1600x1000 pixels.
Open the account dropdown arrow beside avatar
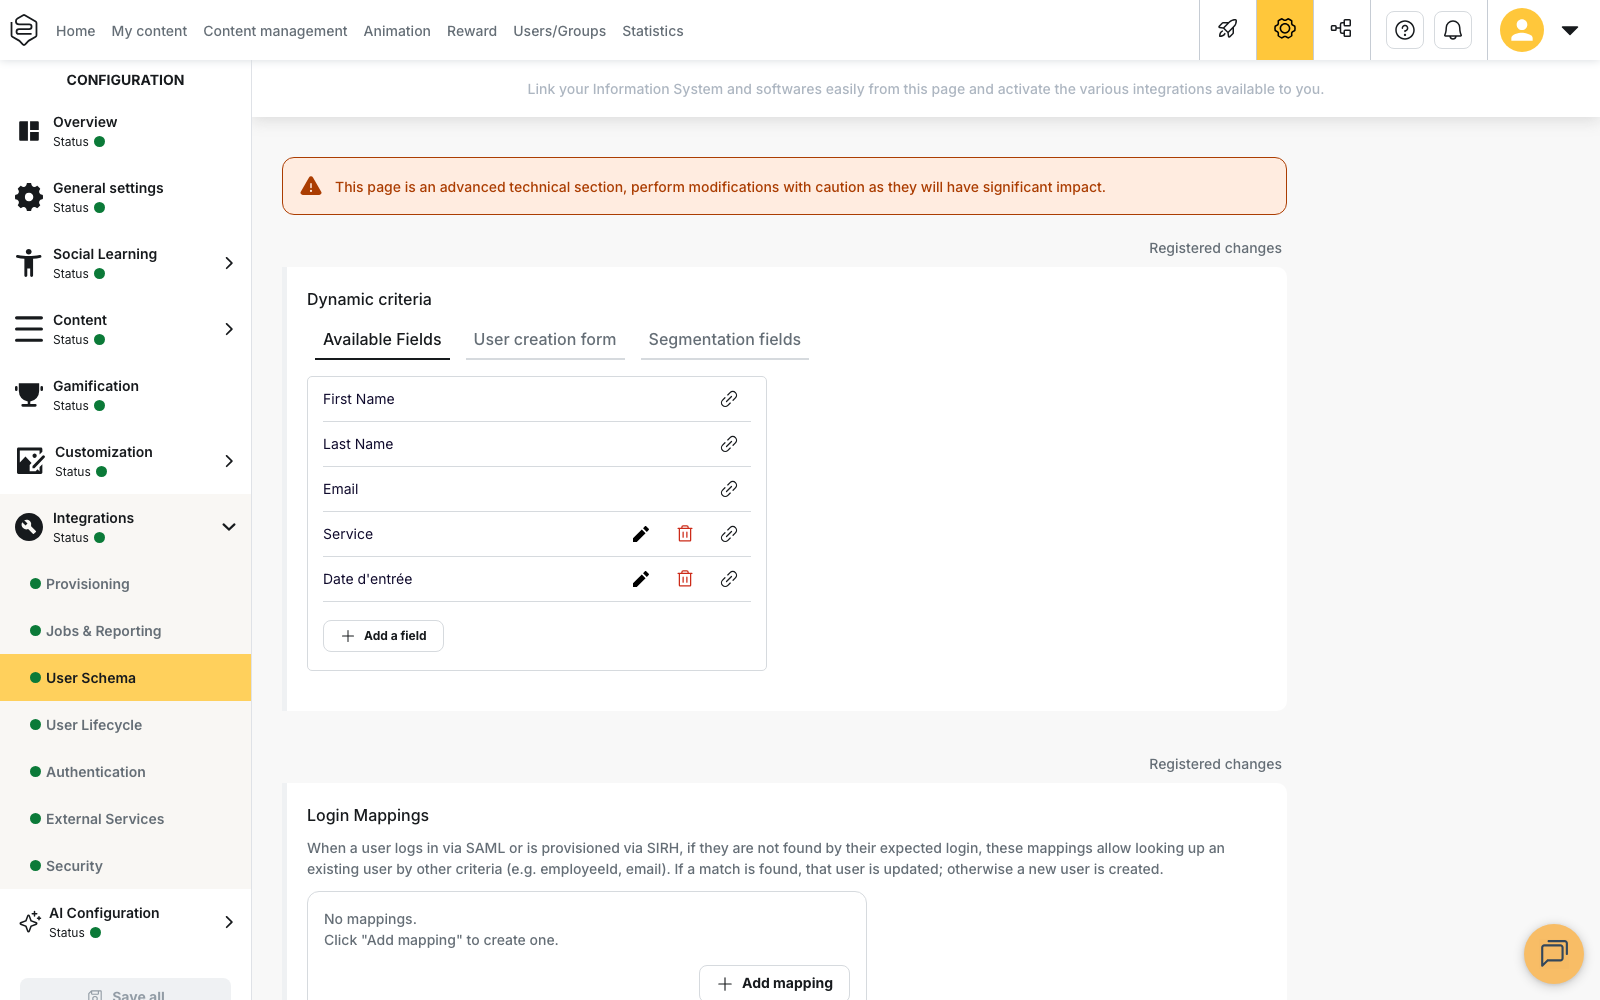point(1570,30)
